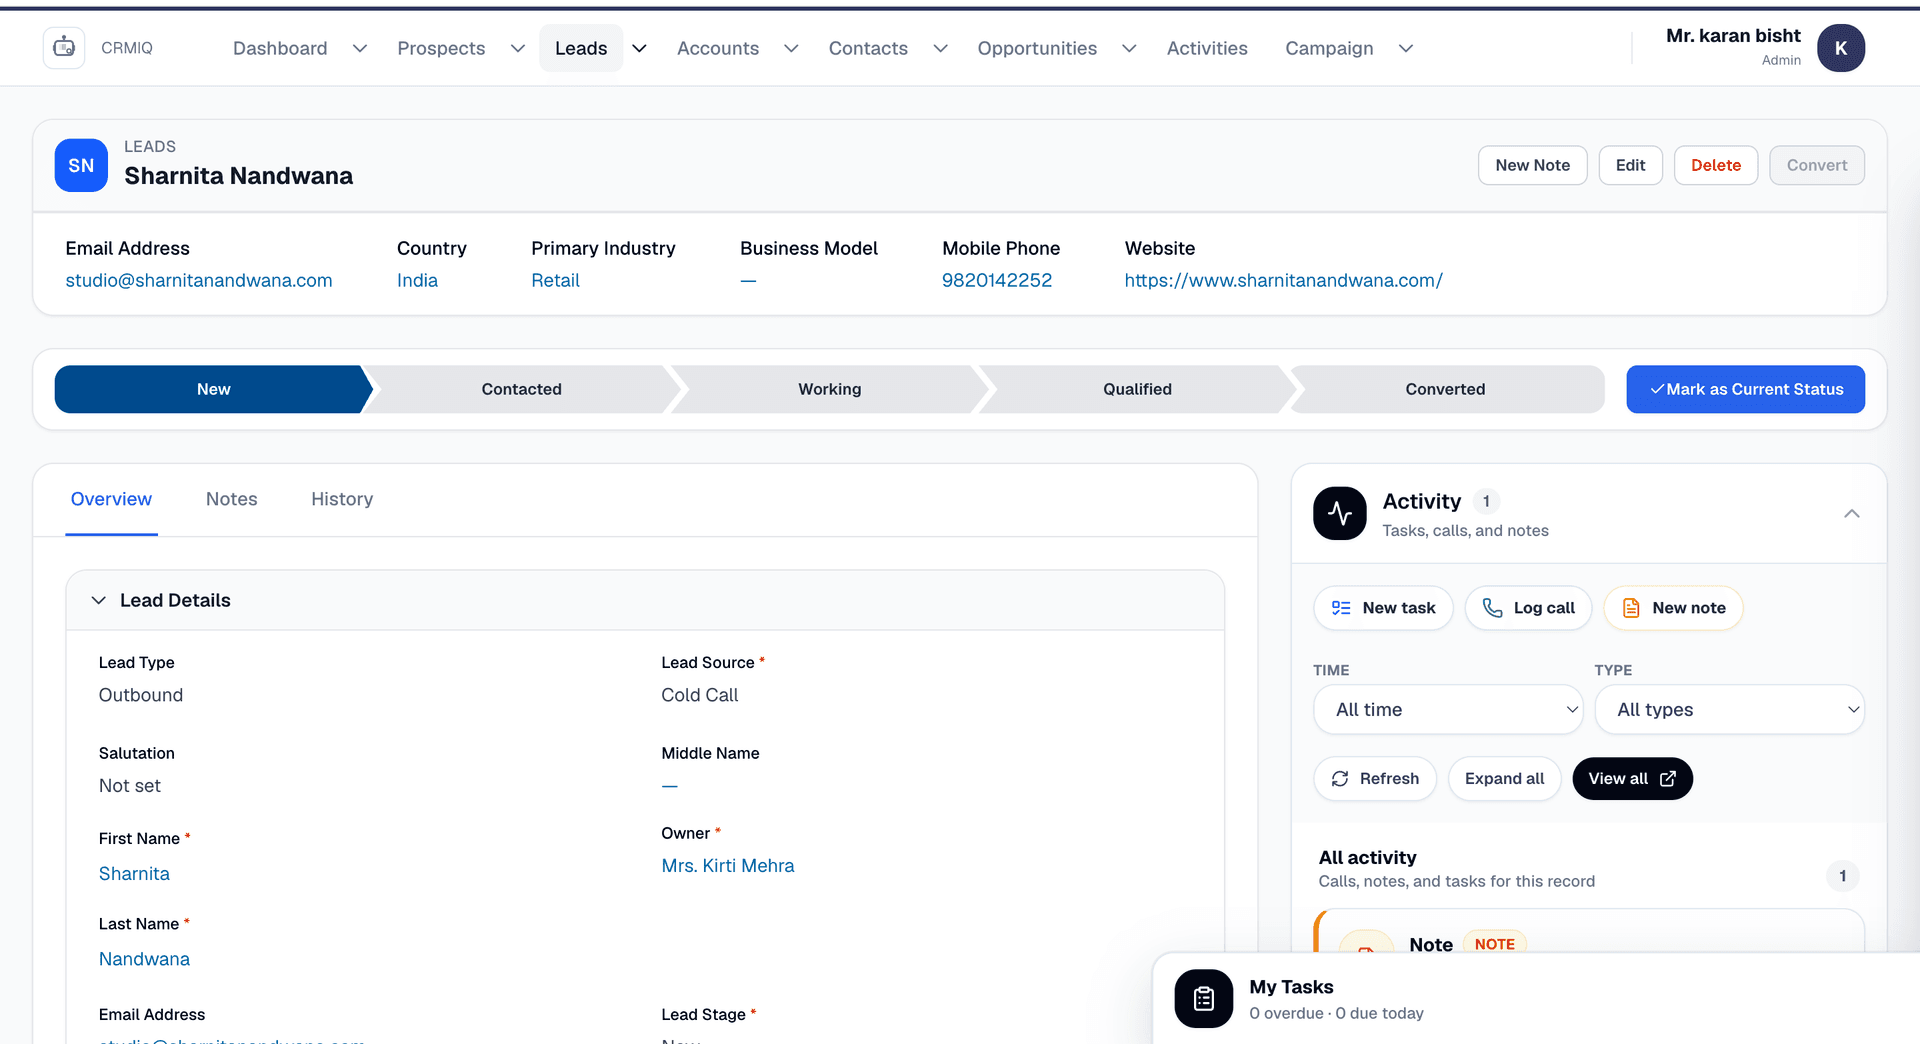Collapse the Lead Details section

tap(98, 600)
